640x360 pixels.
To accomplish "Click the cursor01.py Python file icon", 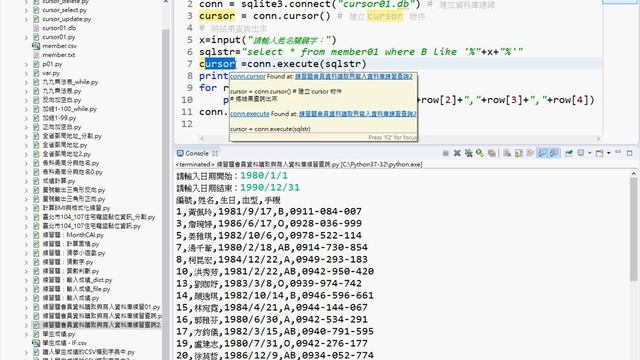I will [x=36, y=37].
